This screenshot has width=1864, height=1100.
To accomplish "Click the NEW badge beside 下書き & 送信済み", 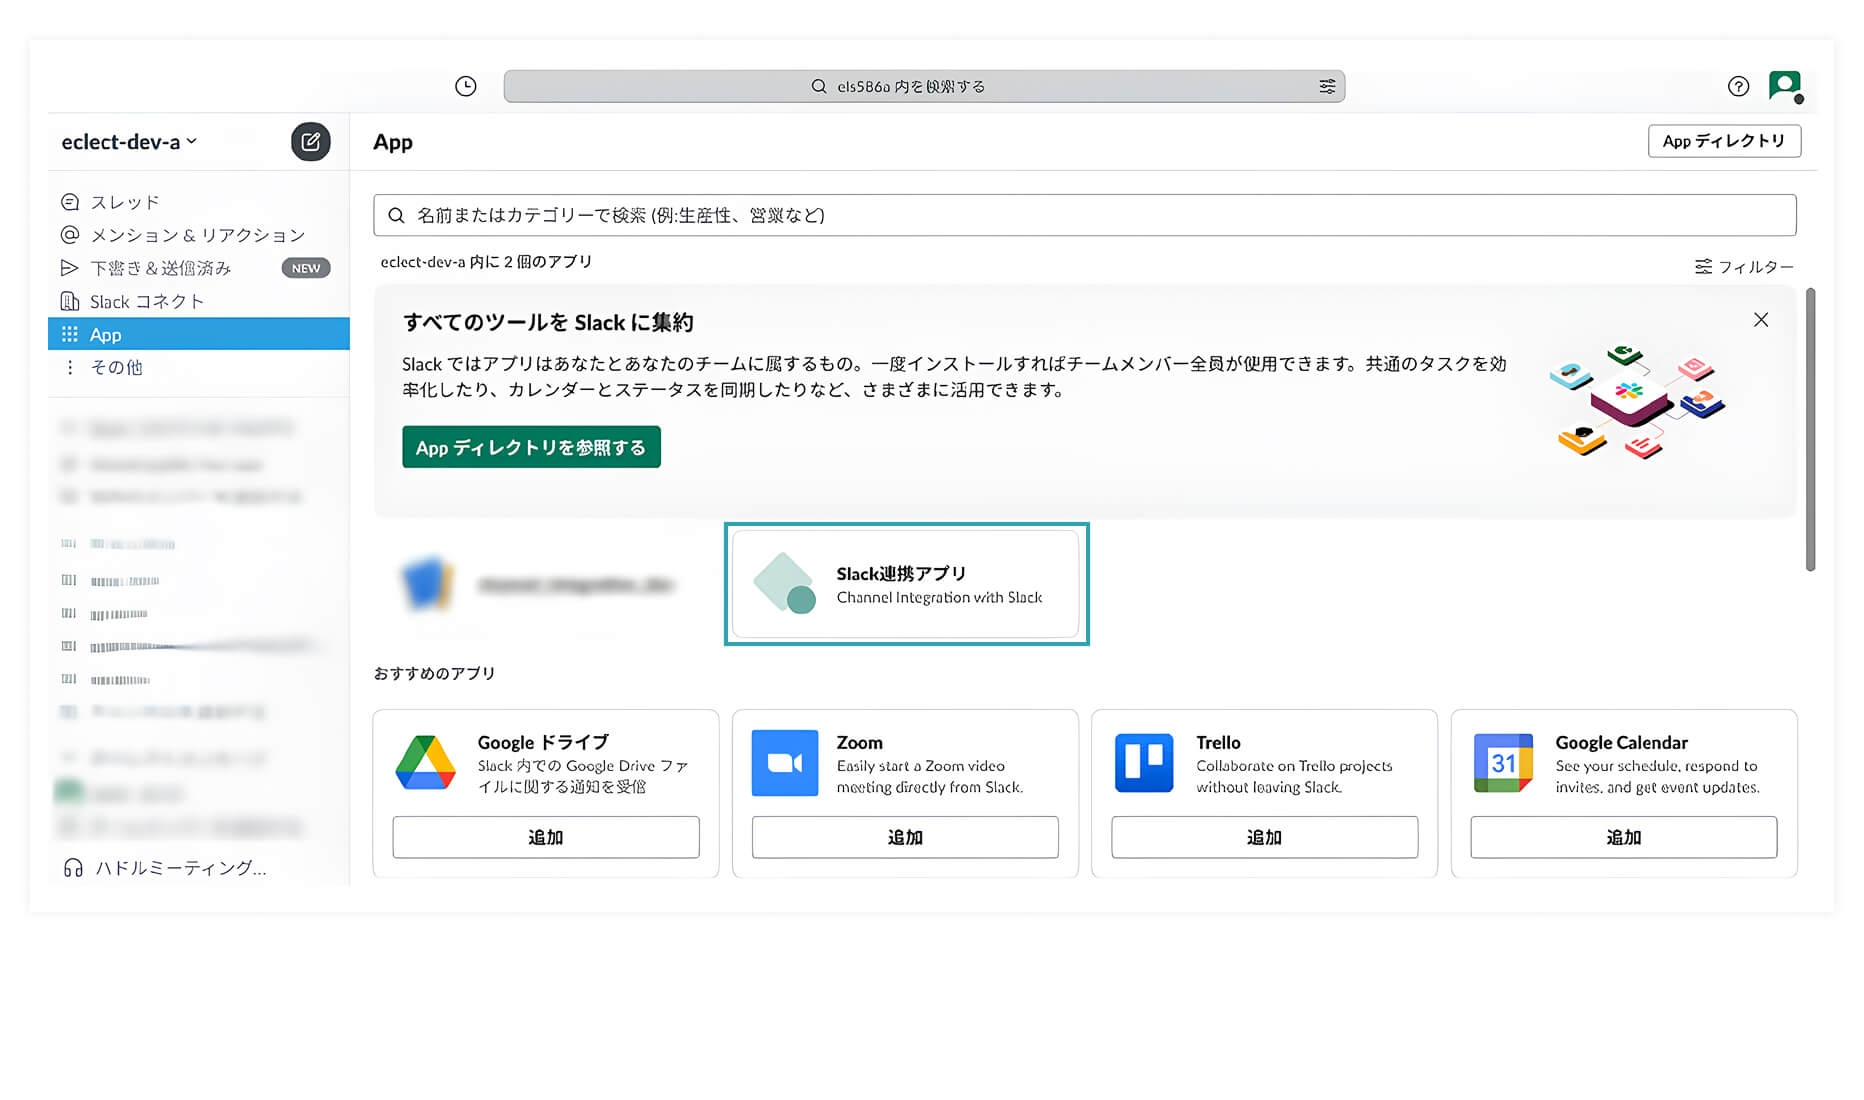I will pos(306,268).
